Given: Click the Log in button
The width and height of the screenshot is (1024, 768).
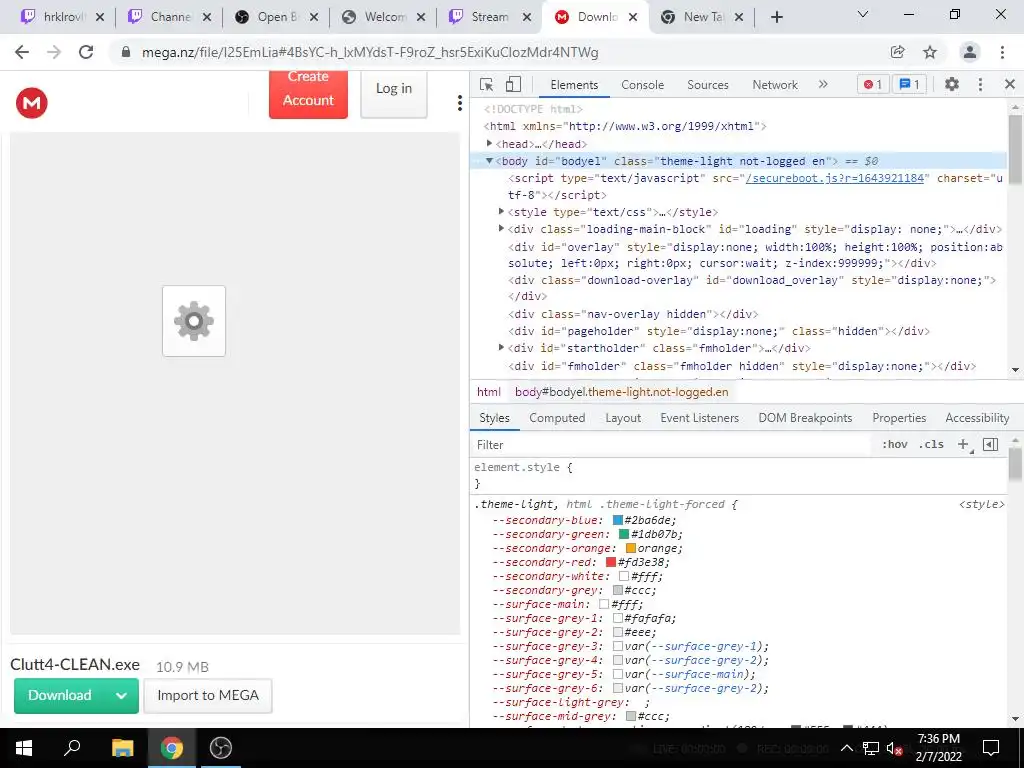Looking at the screenshot, I should click(394, 93).
